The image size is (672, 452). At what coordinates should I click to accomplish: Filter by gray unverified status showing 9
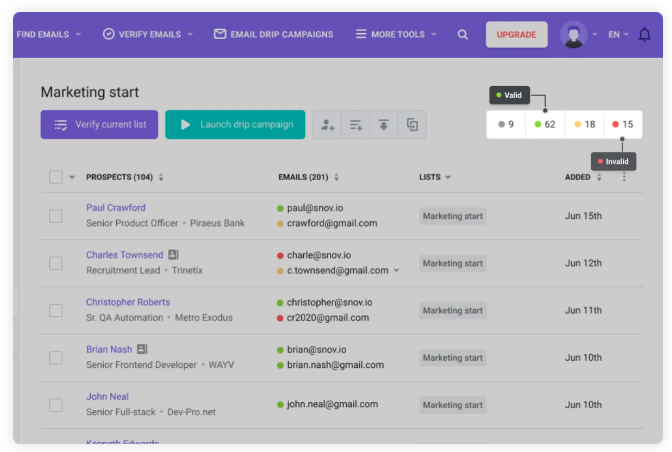pos(506,124)
